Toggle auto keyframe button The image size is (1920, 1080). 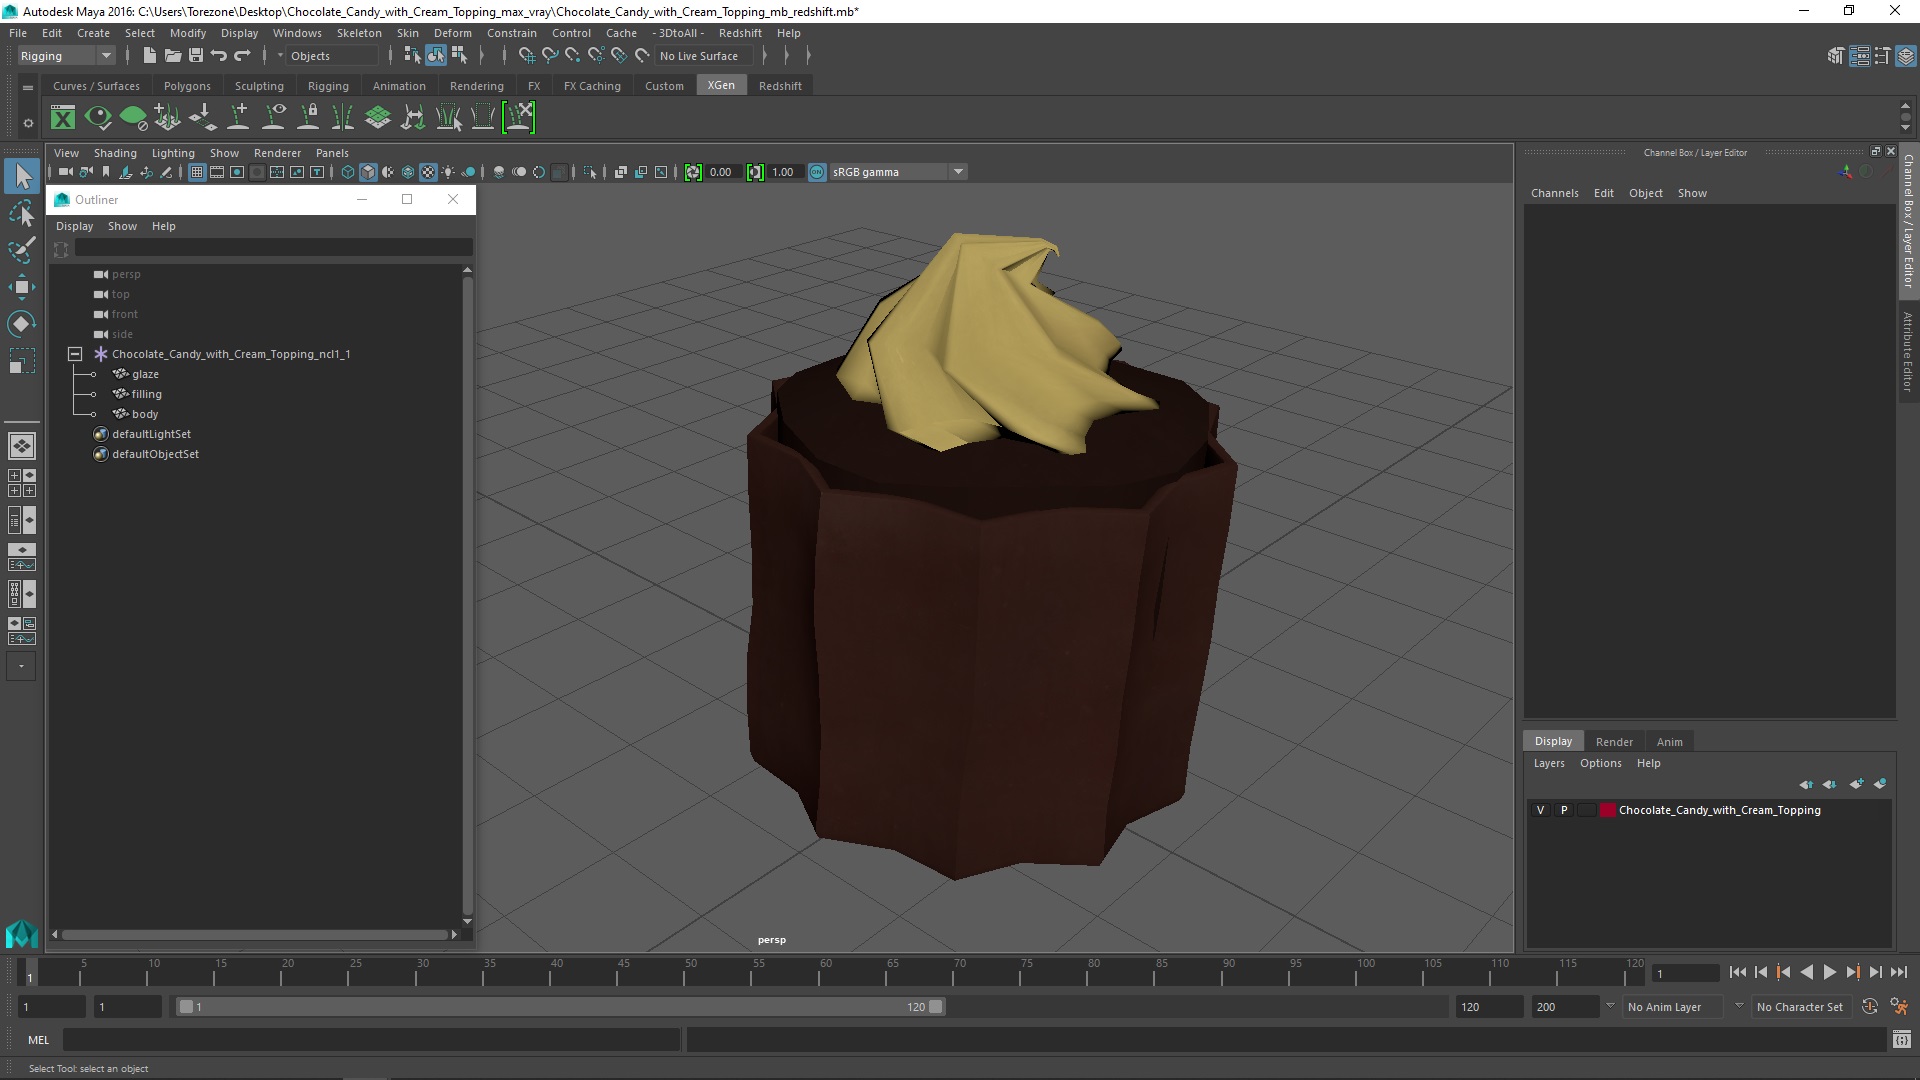coord(1870,1007)
